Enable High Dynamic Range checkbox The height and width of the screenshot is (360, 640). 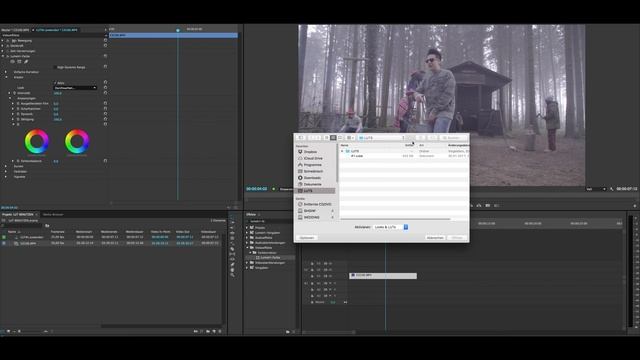point(55,67)
